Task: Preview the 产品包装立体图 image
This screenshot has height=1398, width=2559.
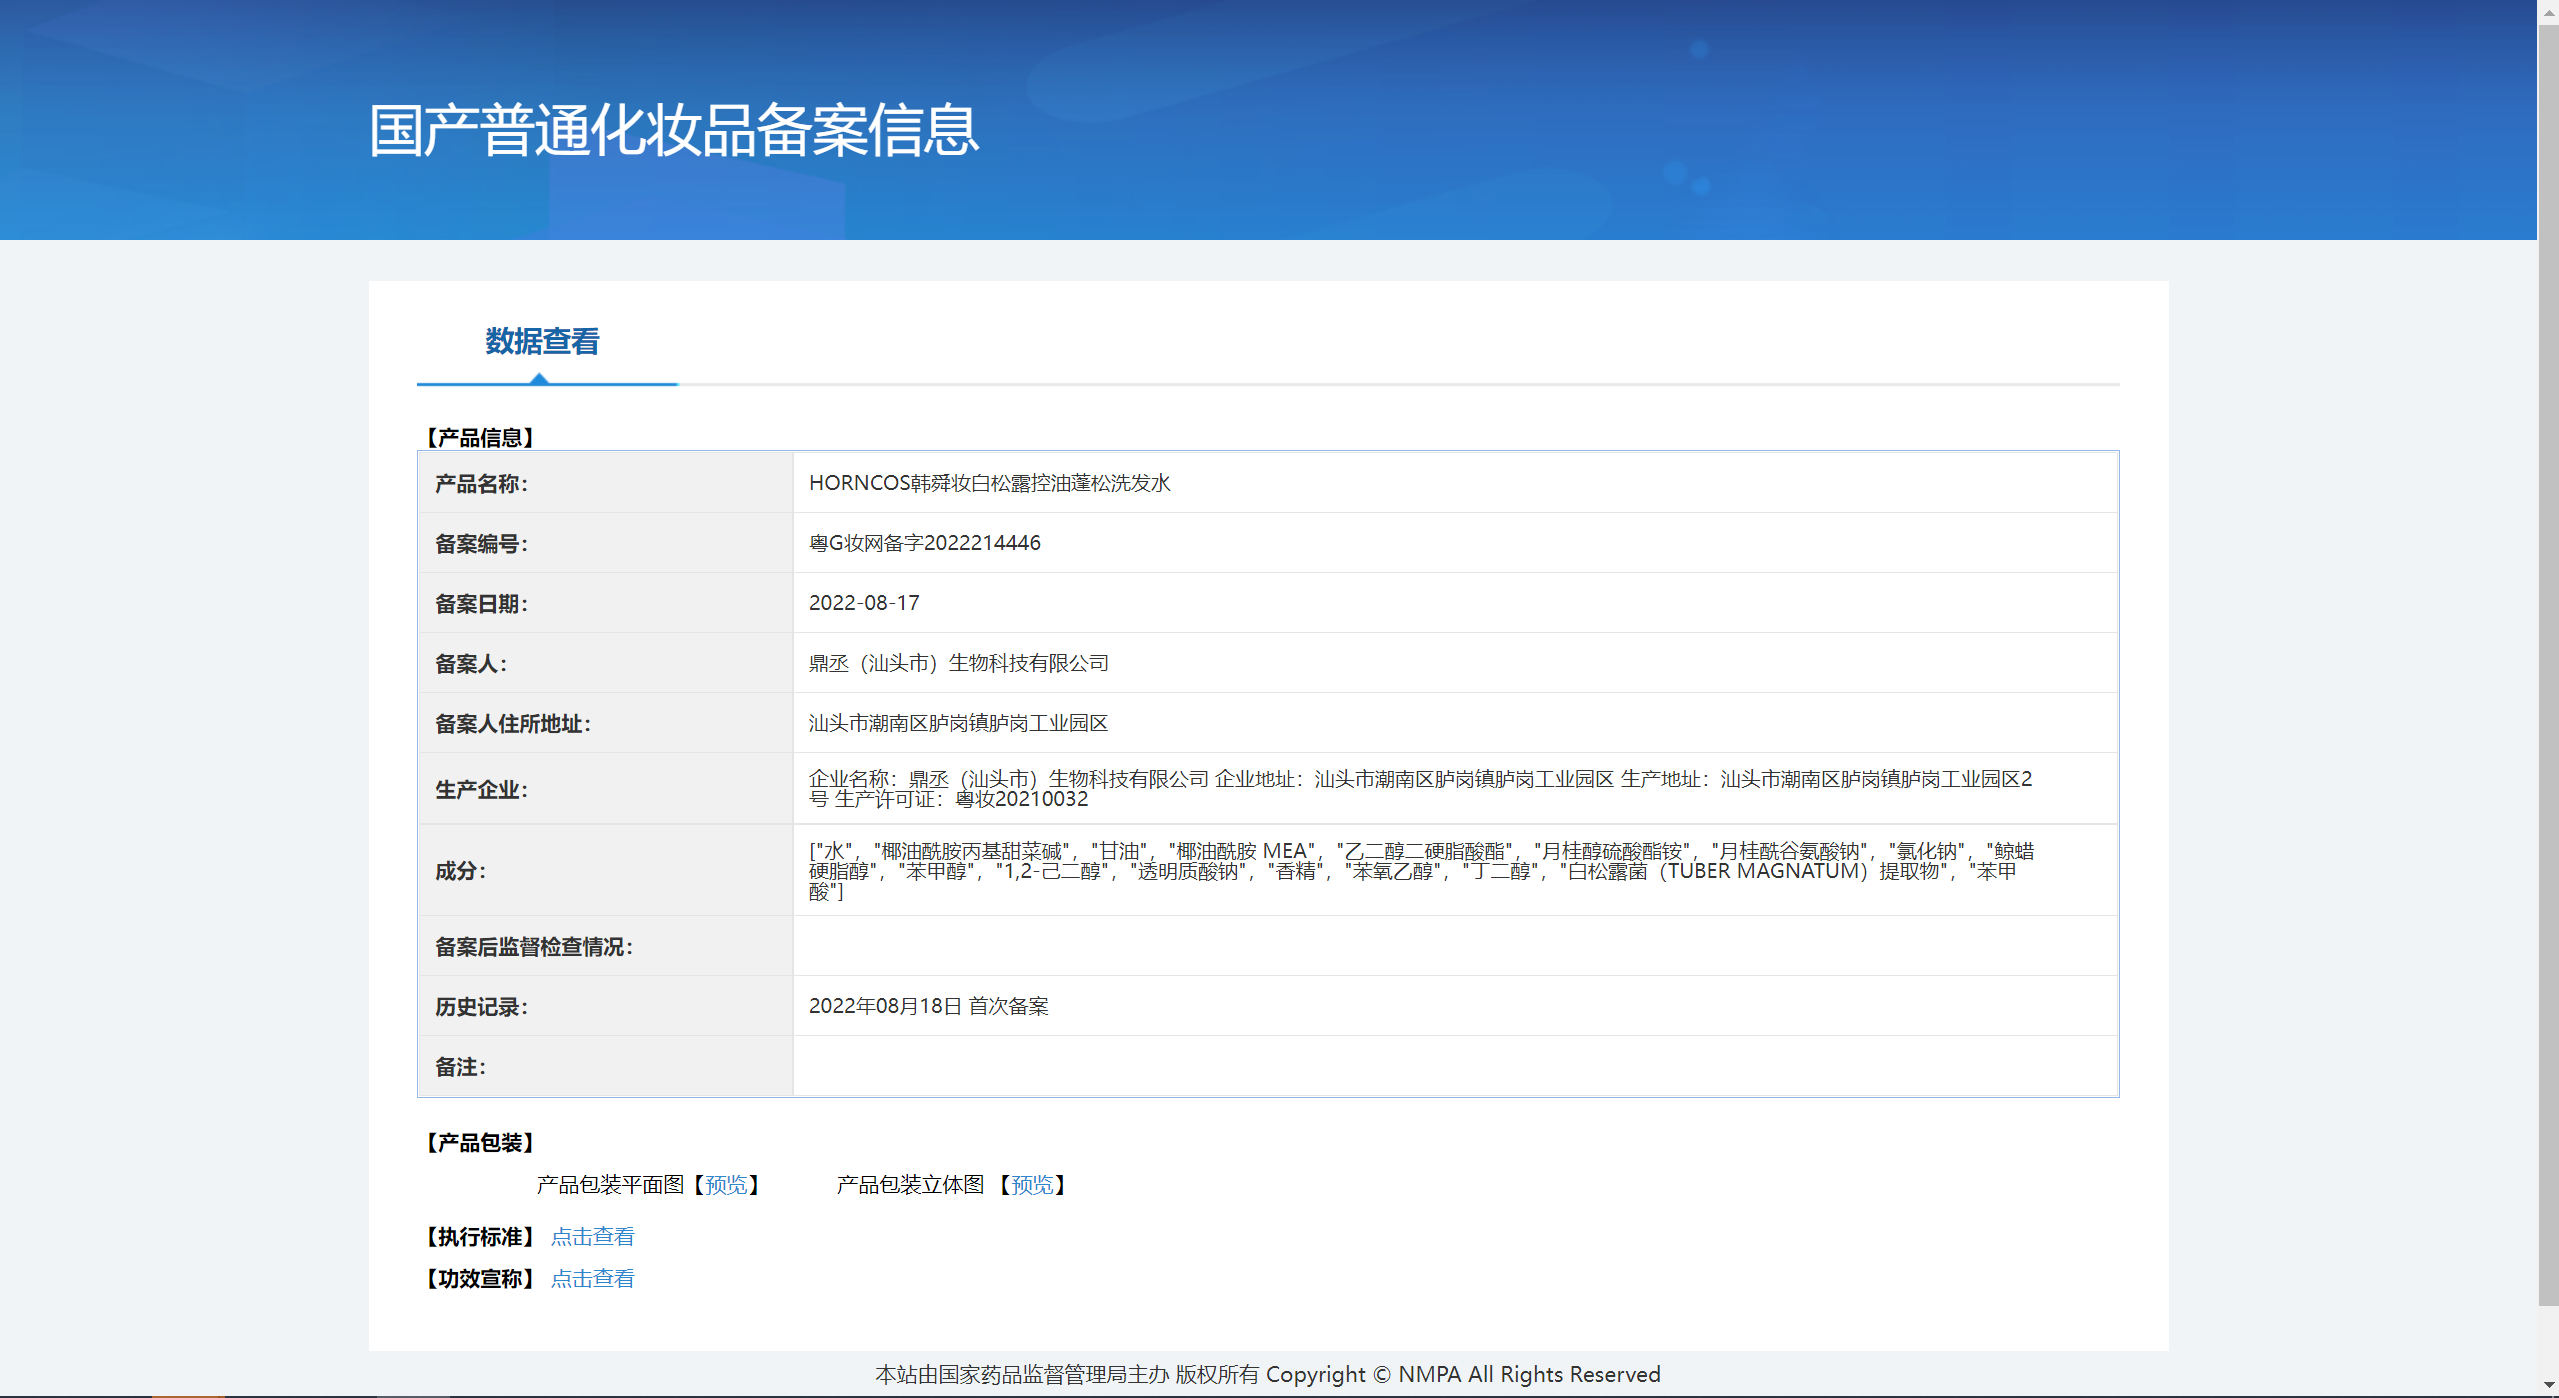Action: tap(1032, 1185)
